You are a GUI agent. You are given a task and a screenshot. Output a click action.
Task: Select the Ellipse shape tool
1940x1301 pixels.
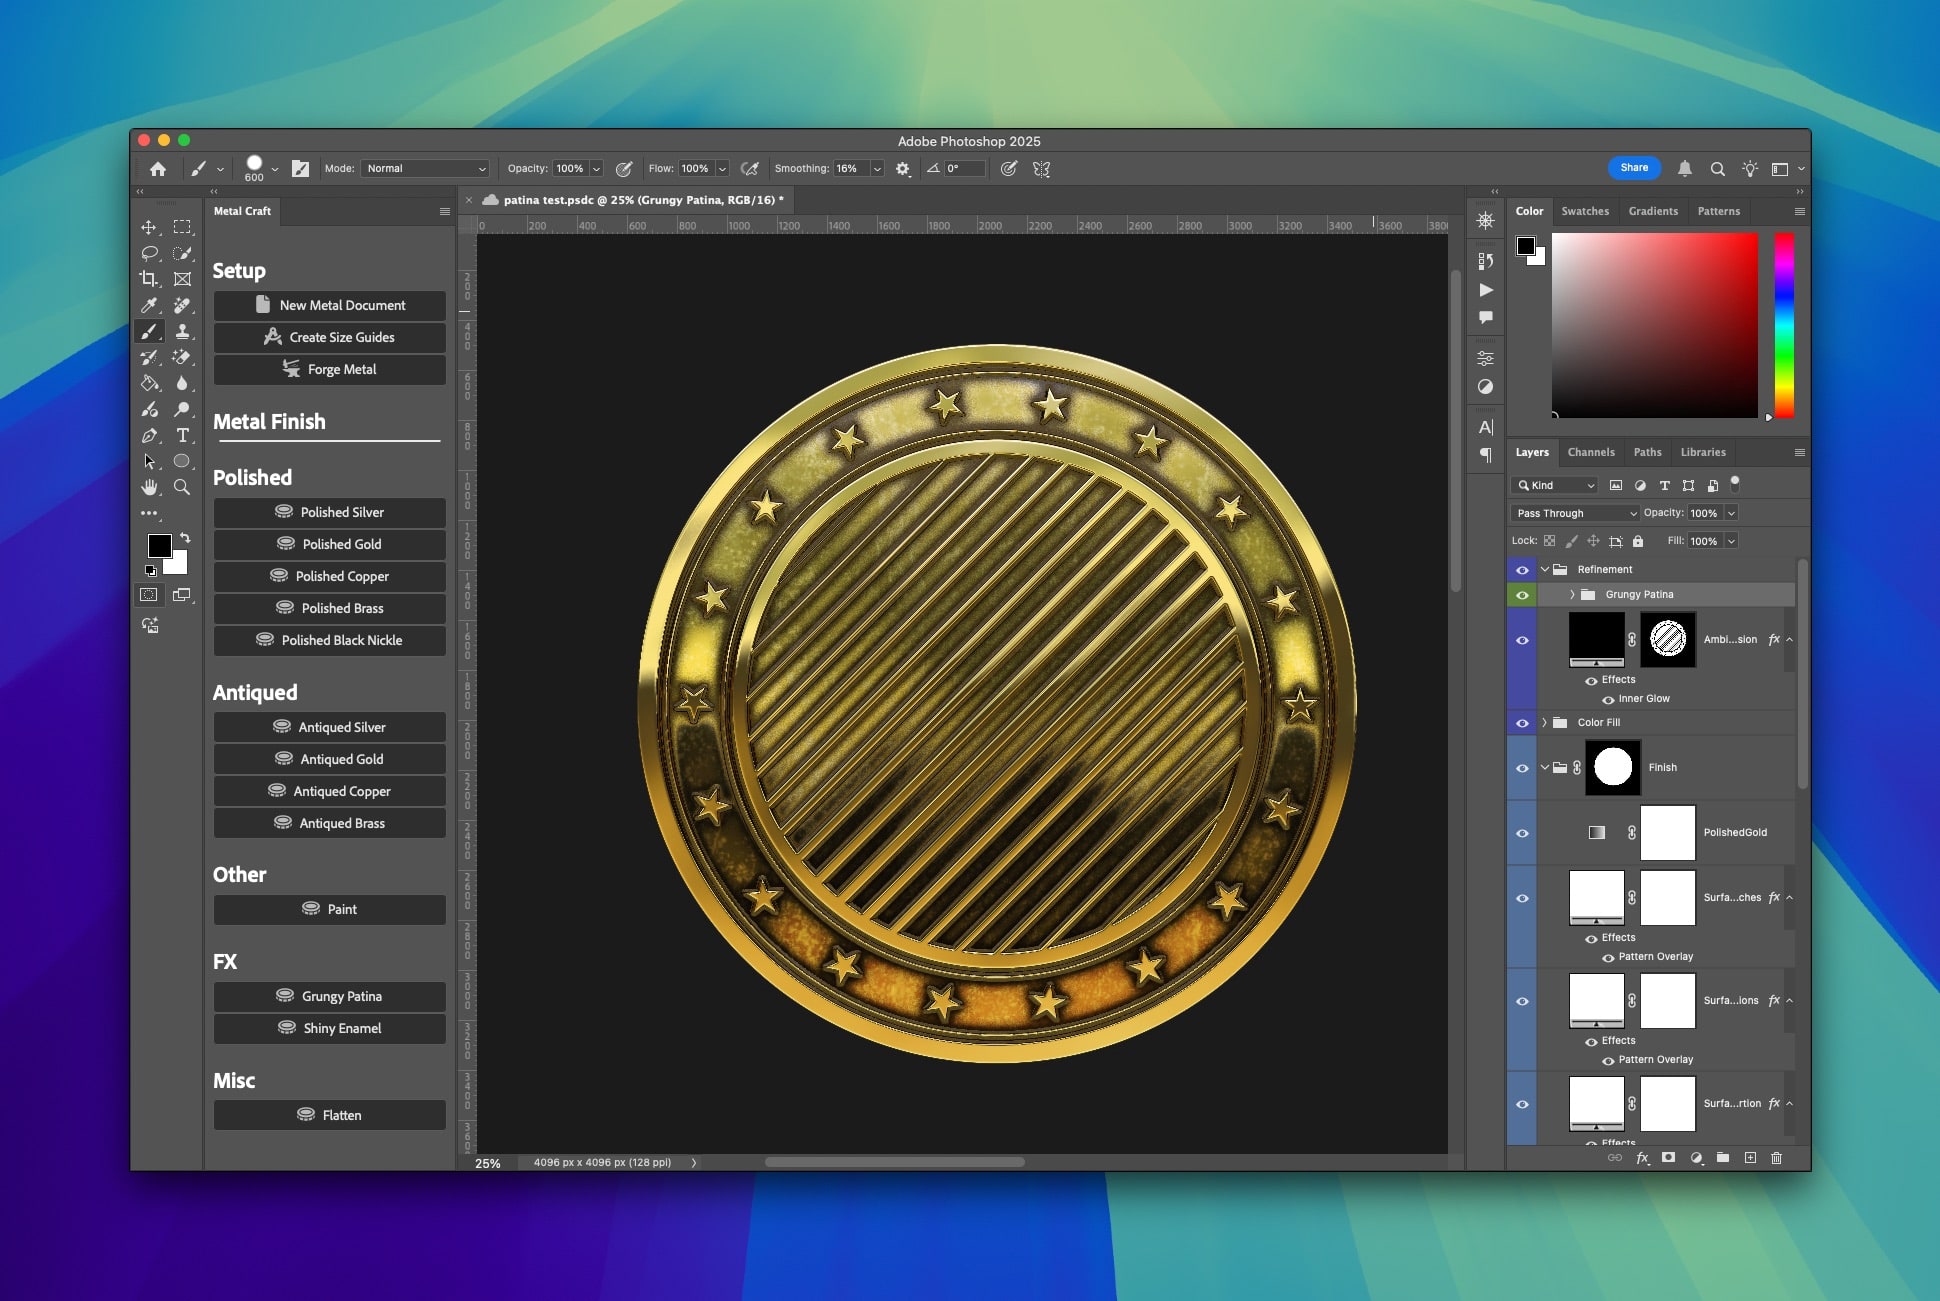point(182,461)
